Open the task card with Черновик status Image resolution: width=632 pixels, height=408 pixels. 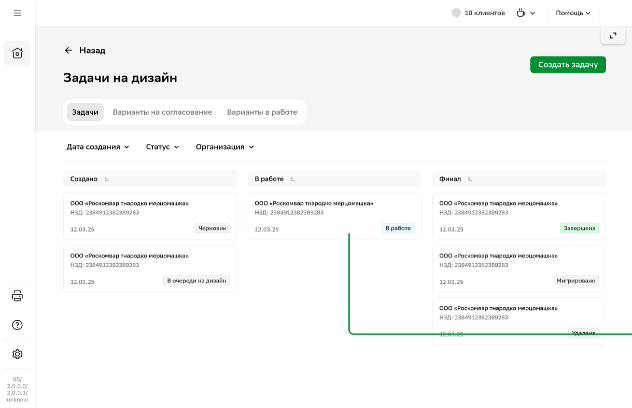pyautogui.click(x=149, y=215)
